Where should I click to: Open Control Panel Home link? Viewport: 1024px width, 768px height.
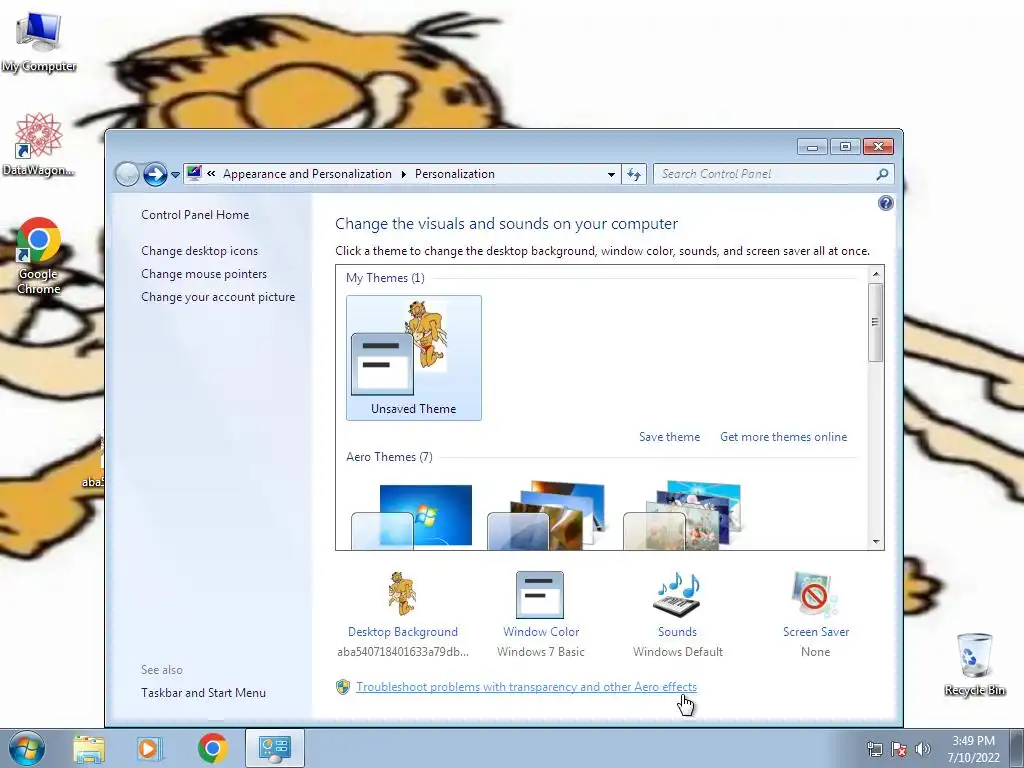(195, 215)
